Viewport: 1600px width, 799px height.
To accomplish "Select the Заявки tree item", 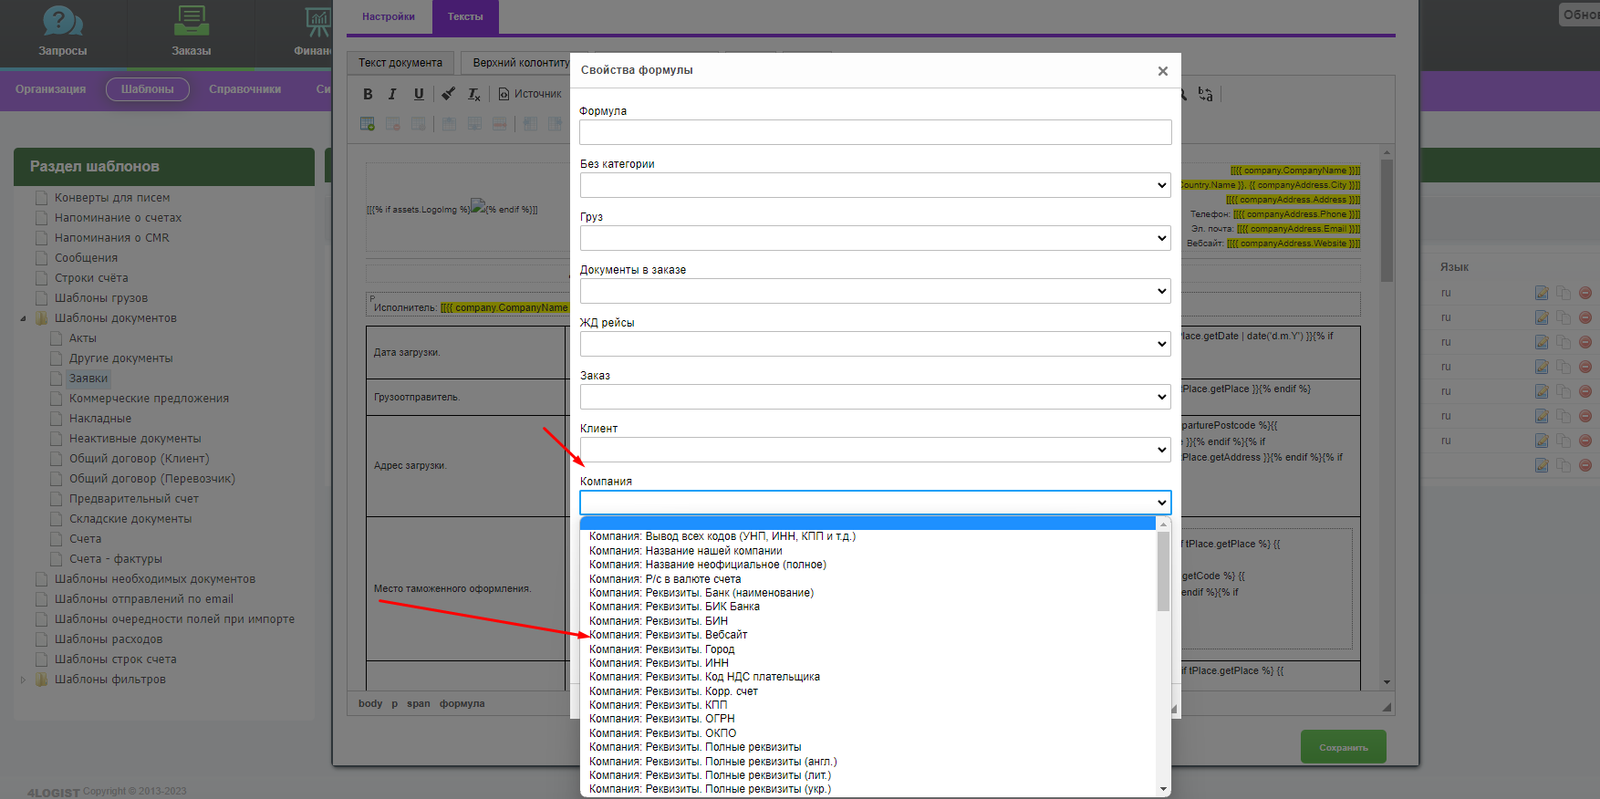I will (88, 379).
